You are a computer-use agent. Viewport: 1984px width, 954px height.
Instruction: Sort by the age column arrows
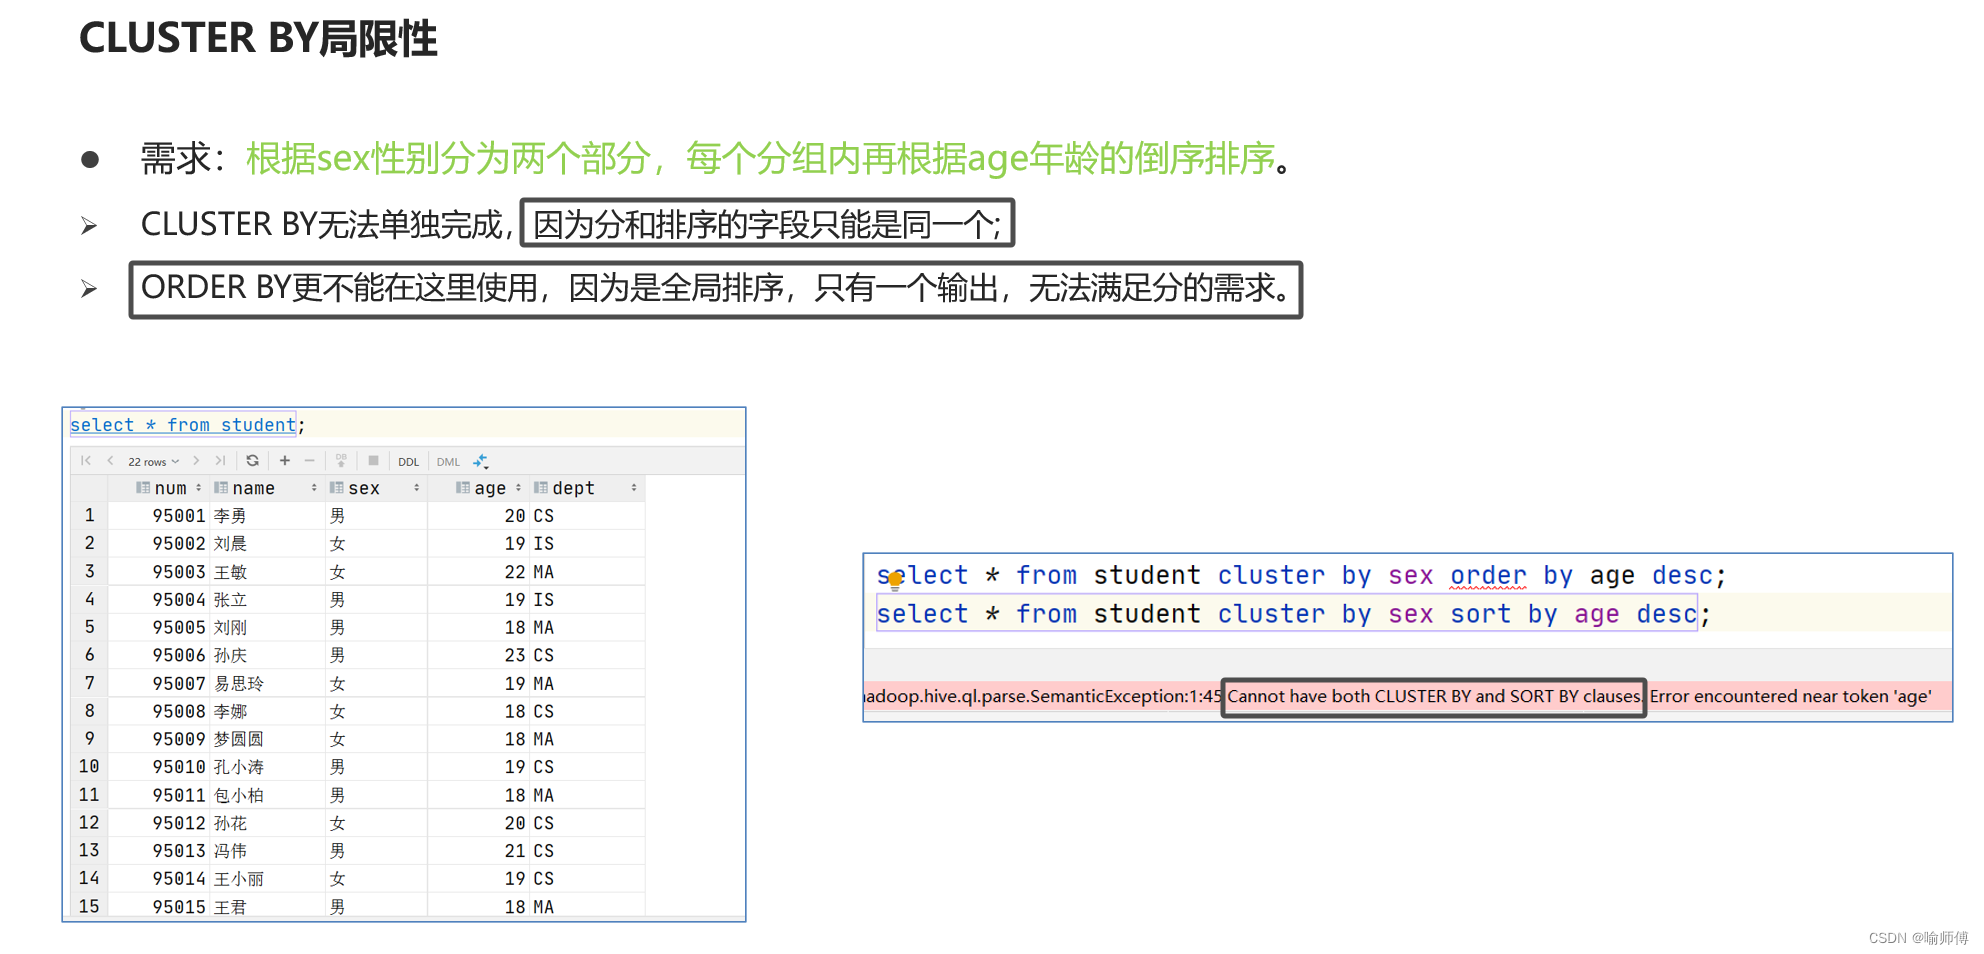pos(518,488)
